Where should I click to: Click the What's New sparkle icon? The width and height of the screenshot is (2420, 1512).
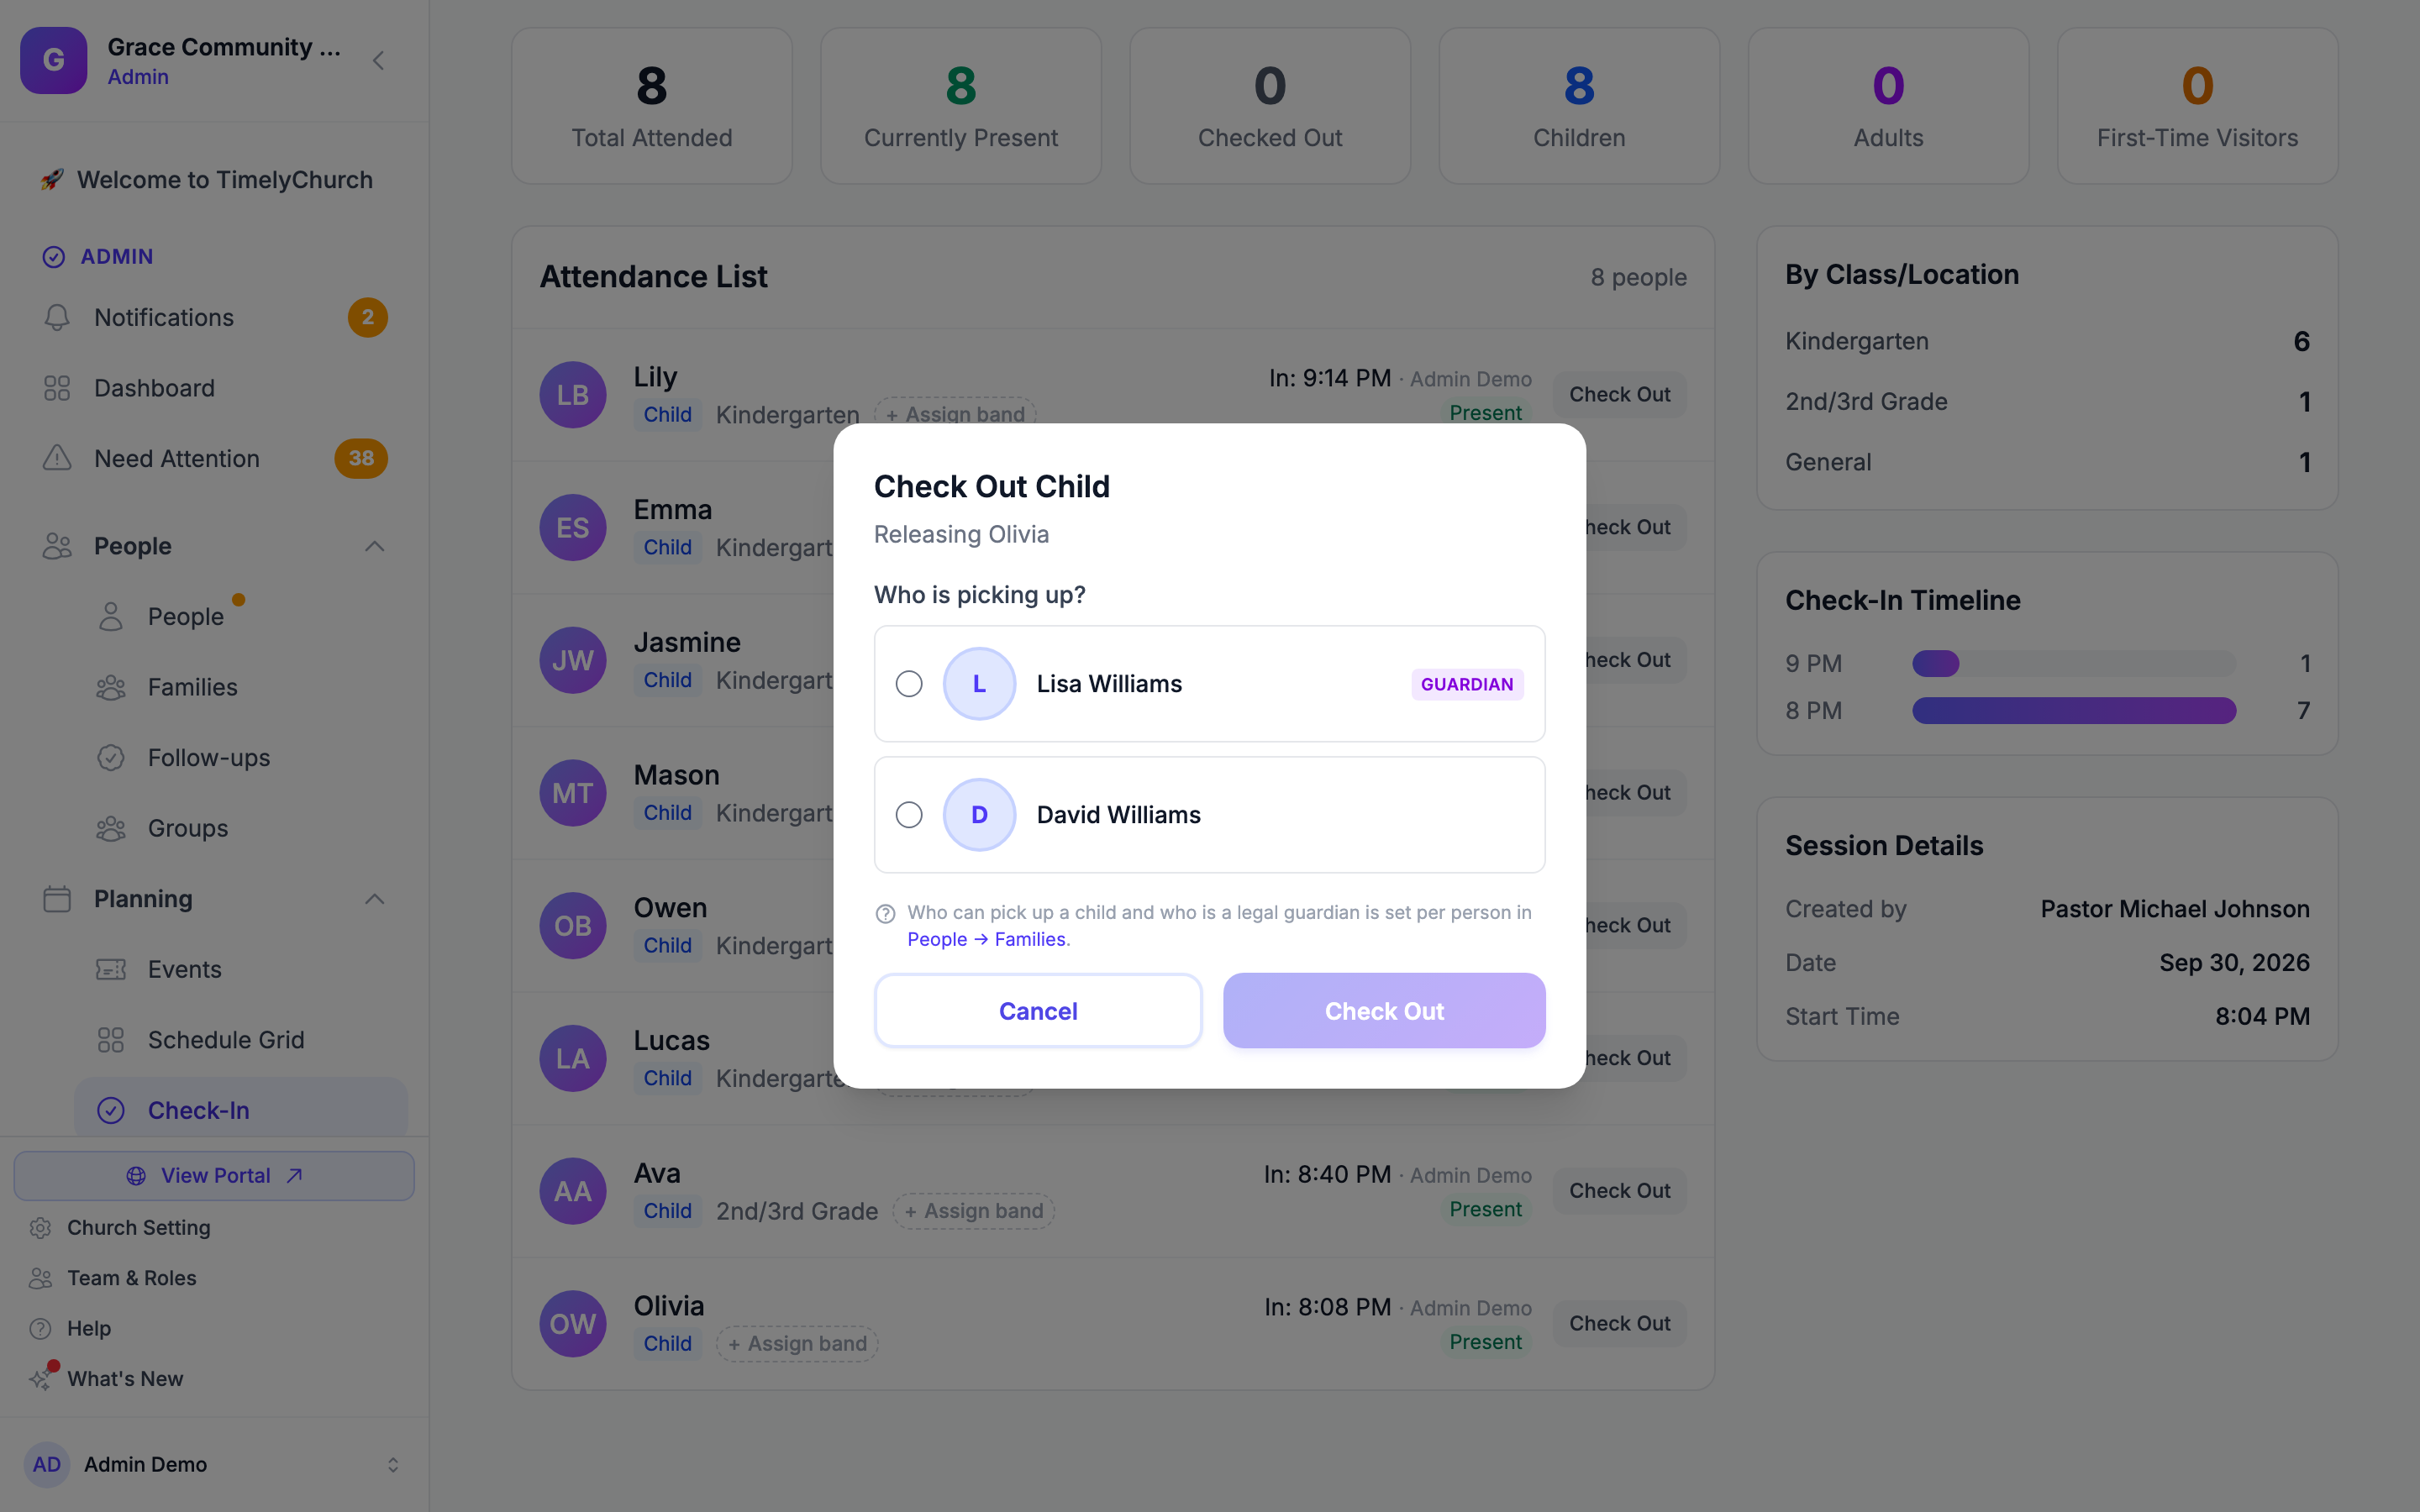40,1378
